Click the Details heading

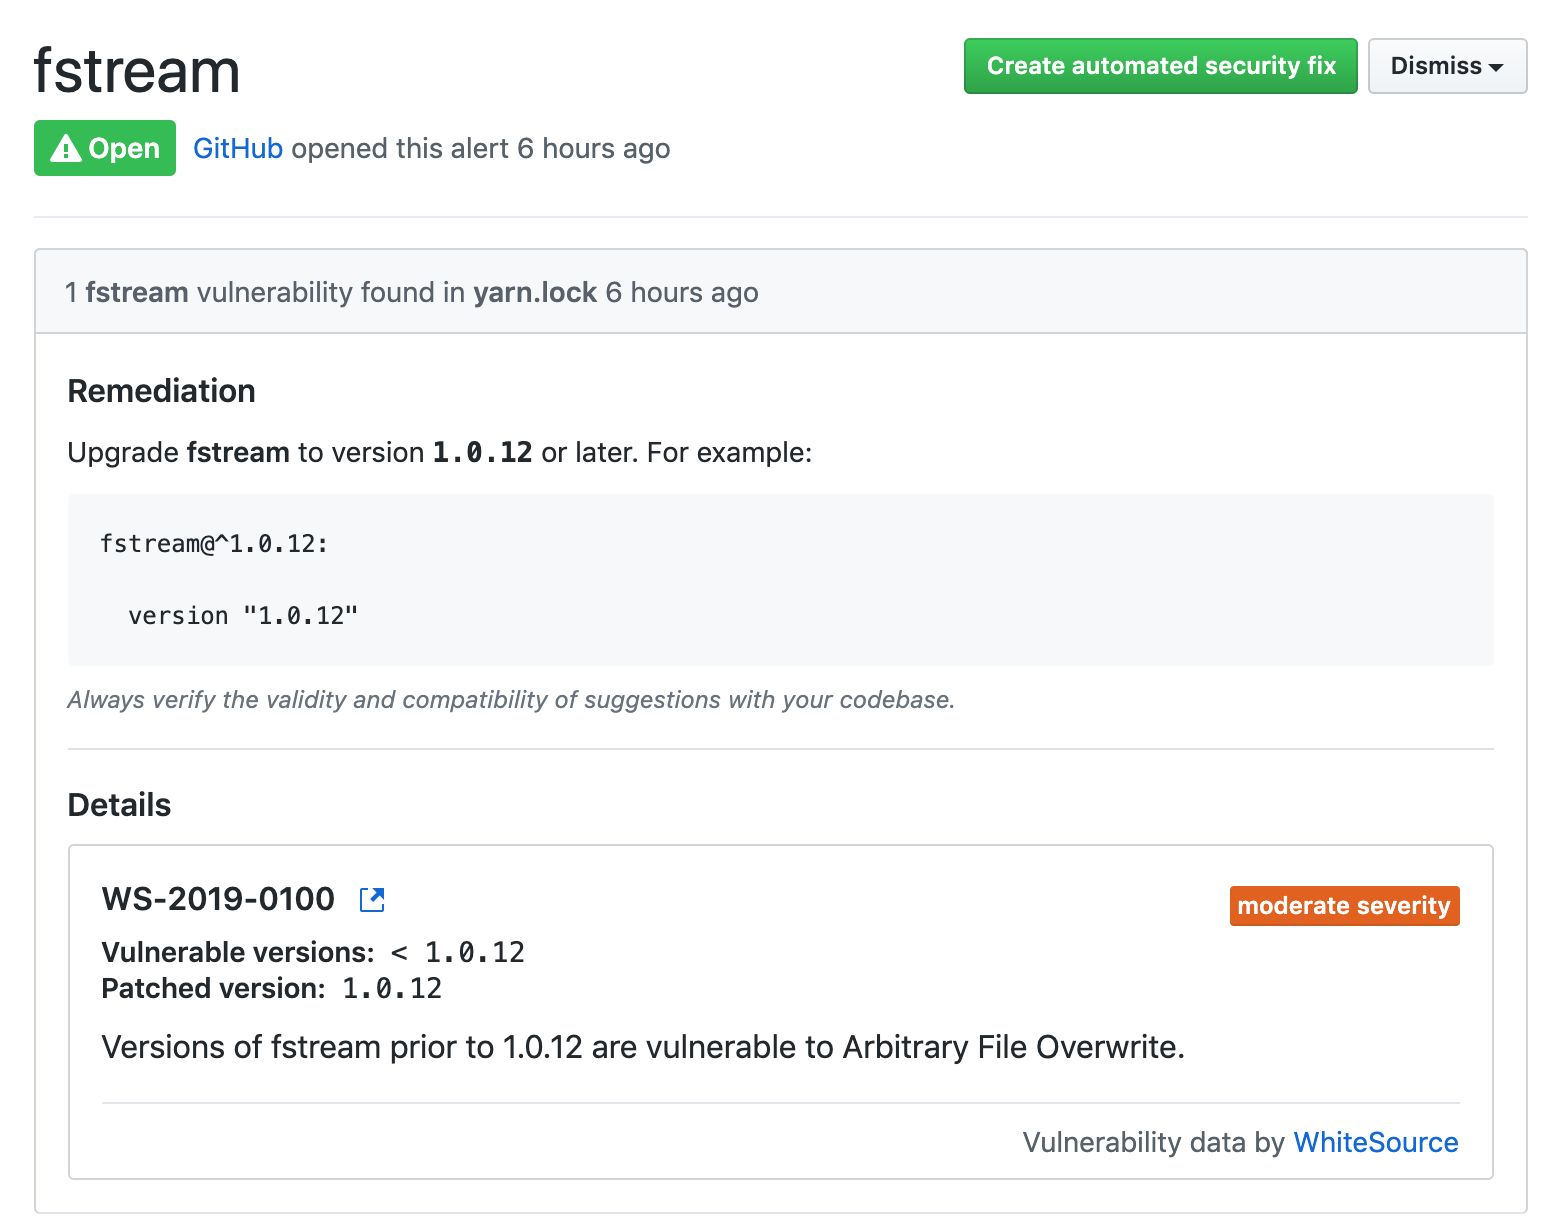(119, 805)
